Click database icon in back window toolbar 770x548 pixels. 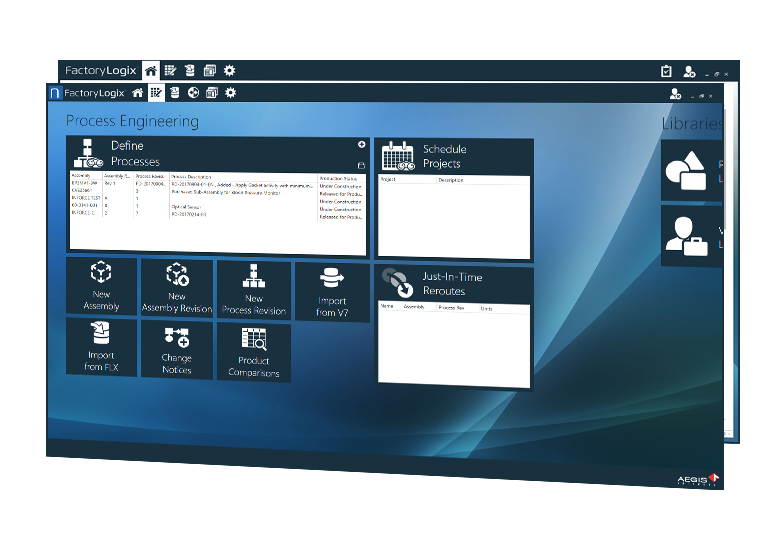click(x=190, y=71)
